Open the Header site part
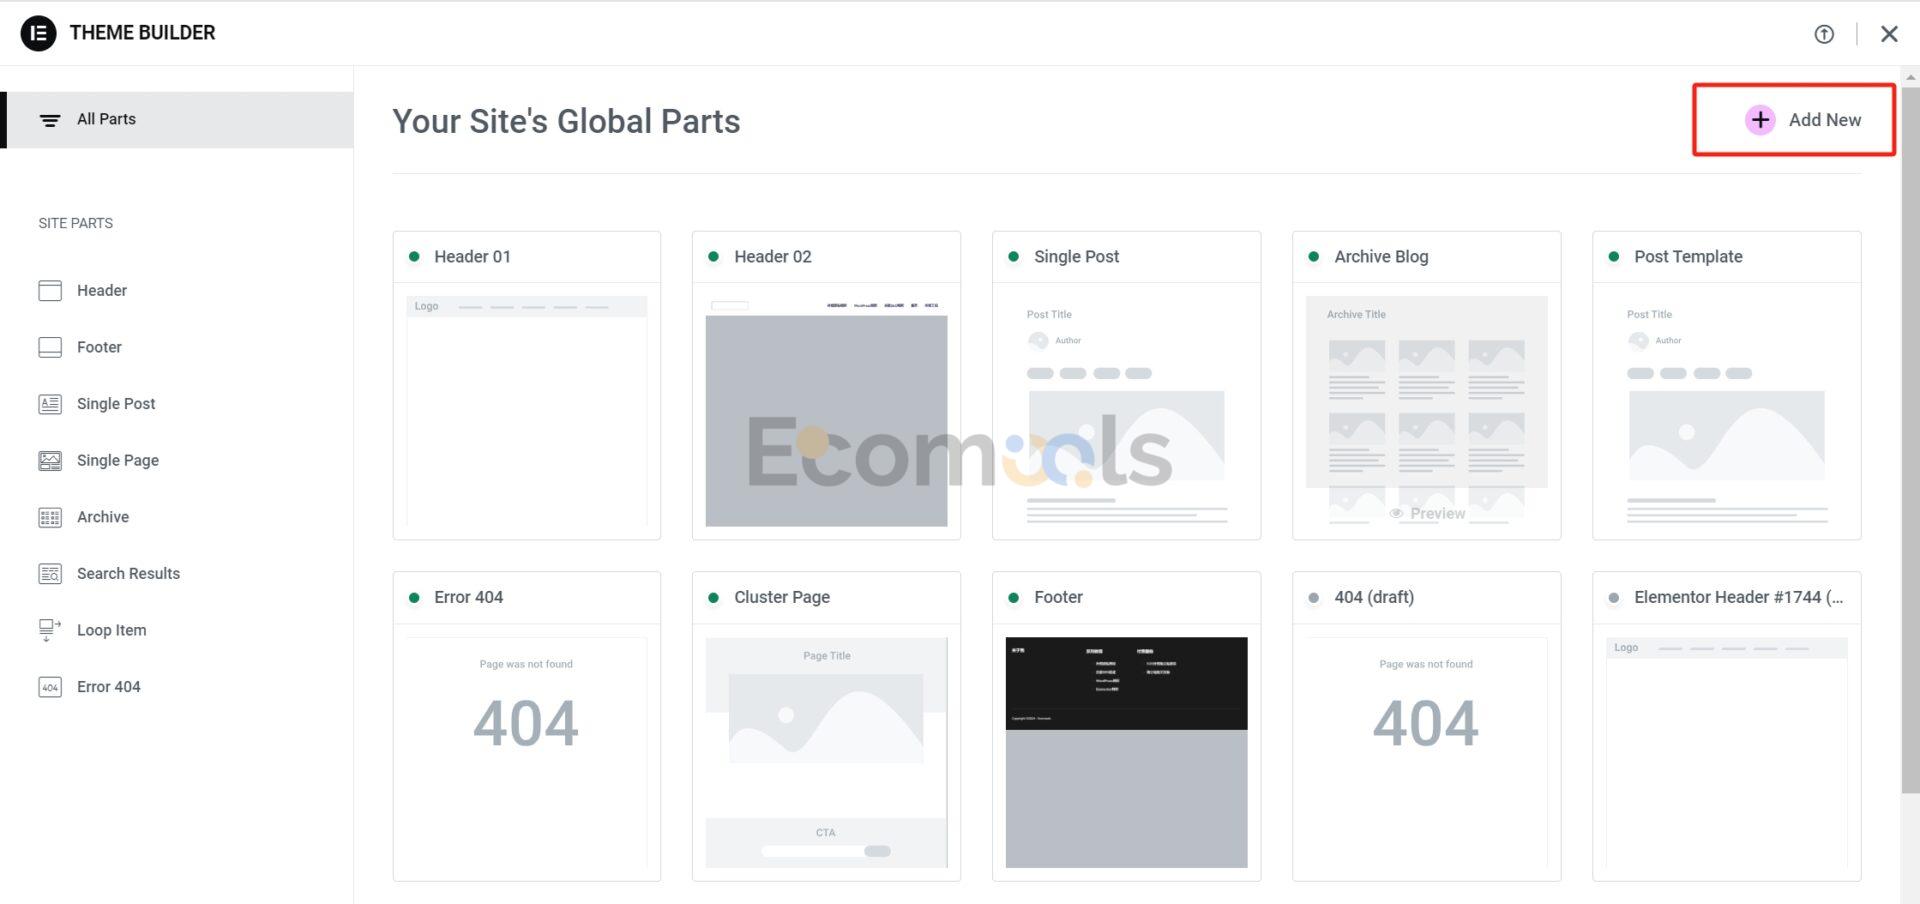This screenshot has height=904, width=1920. point(102,291)
